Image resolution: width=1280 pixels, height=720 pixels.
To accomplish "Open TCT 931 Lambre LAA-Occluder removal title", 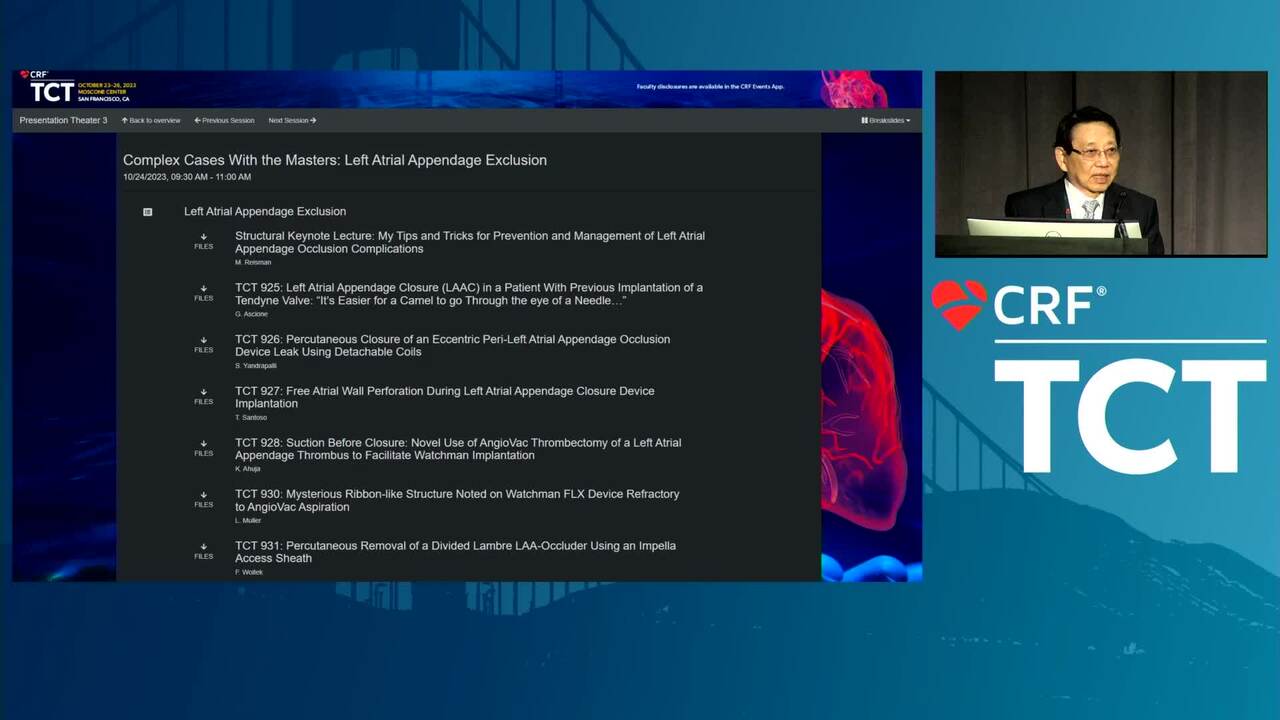I will [x=456, y=552].
